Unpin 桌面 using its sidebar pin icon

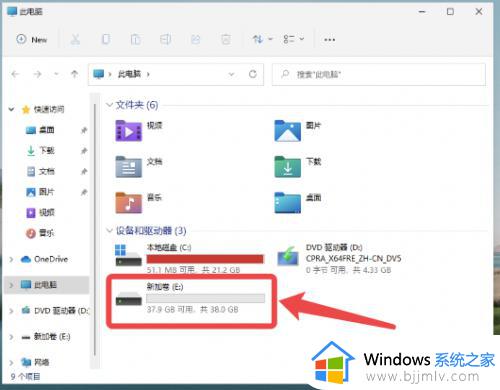point(84,130)
